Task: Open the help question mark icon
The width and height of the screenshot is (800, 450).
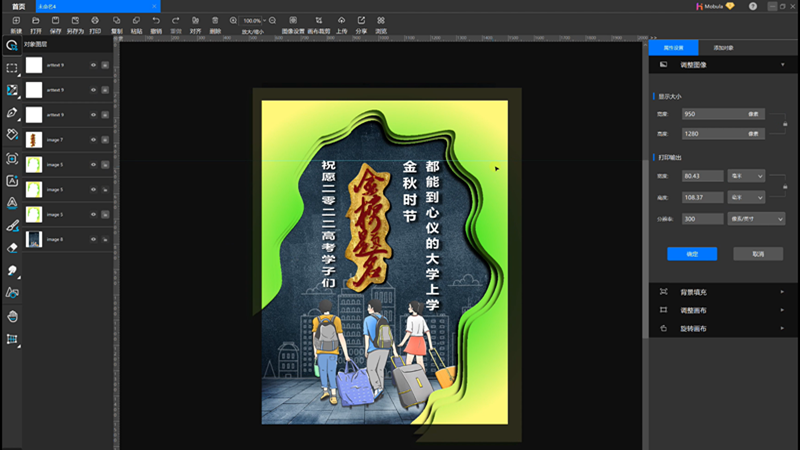Action: pos(753,6)
